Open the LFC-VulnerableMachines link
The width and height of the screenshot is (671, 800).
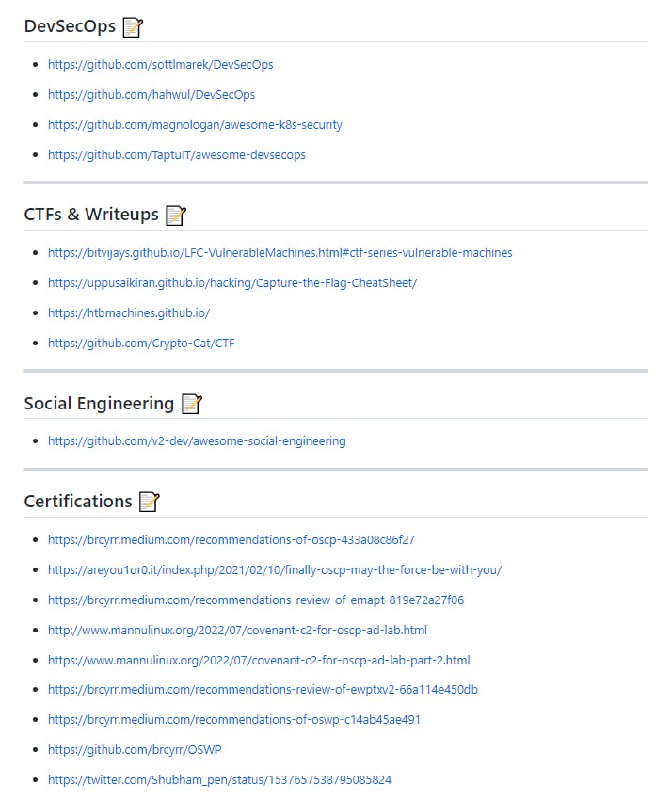pyautogui.click(x=280, y=252)
